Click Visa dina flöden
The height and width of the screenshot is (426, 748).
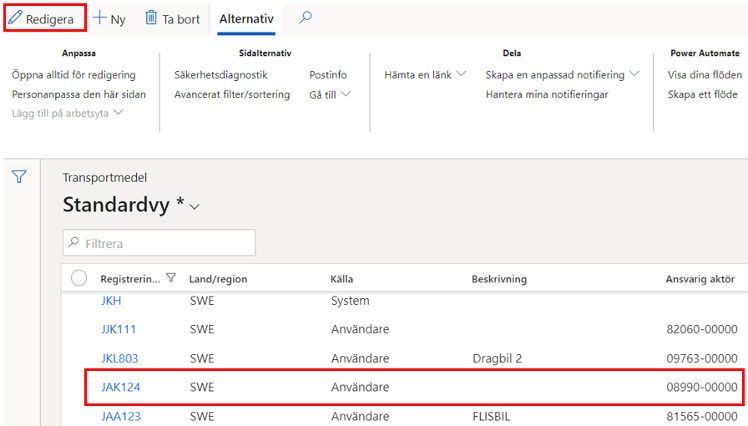[705, 75]
